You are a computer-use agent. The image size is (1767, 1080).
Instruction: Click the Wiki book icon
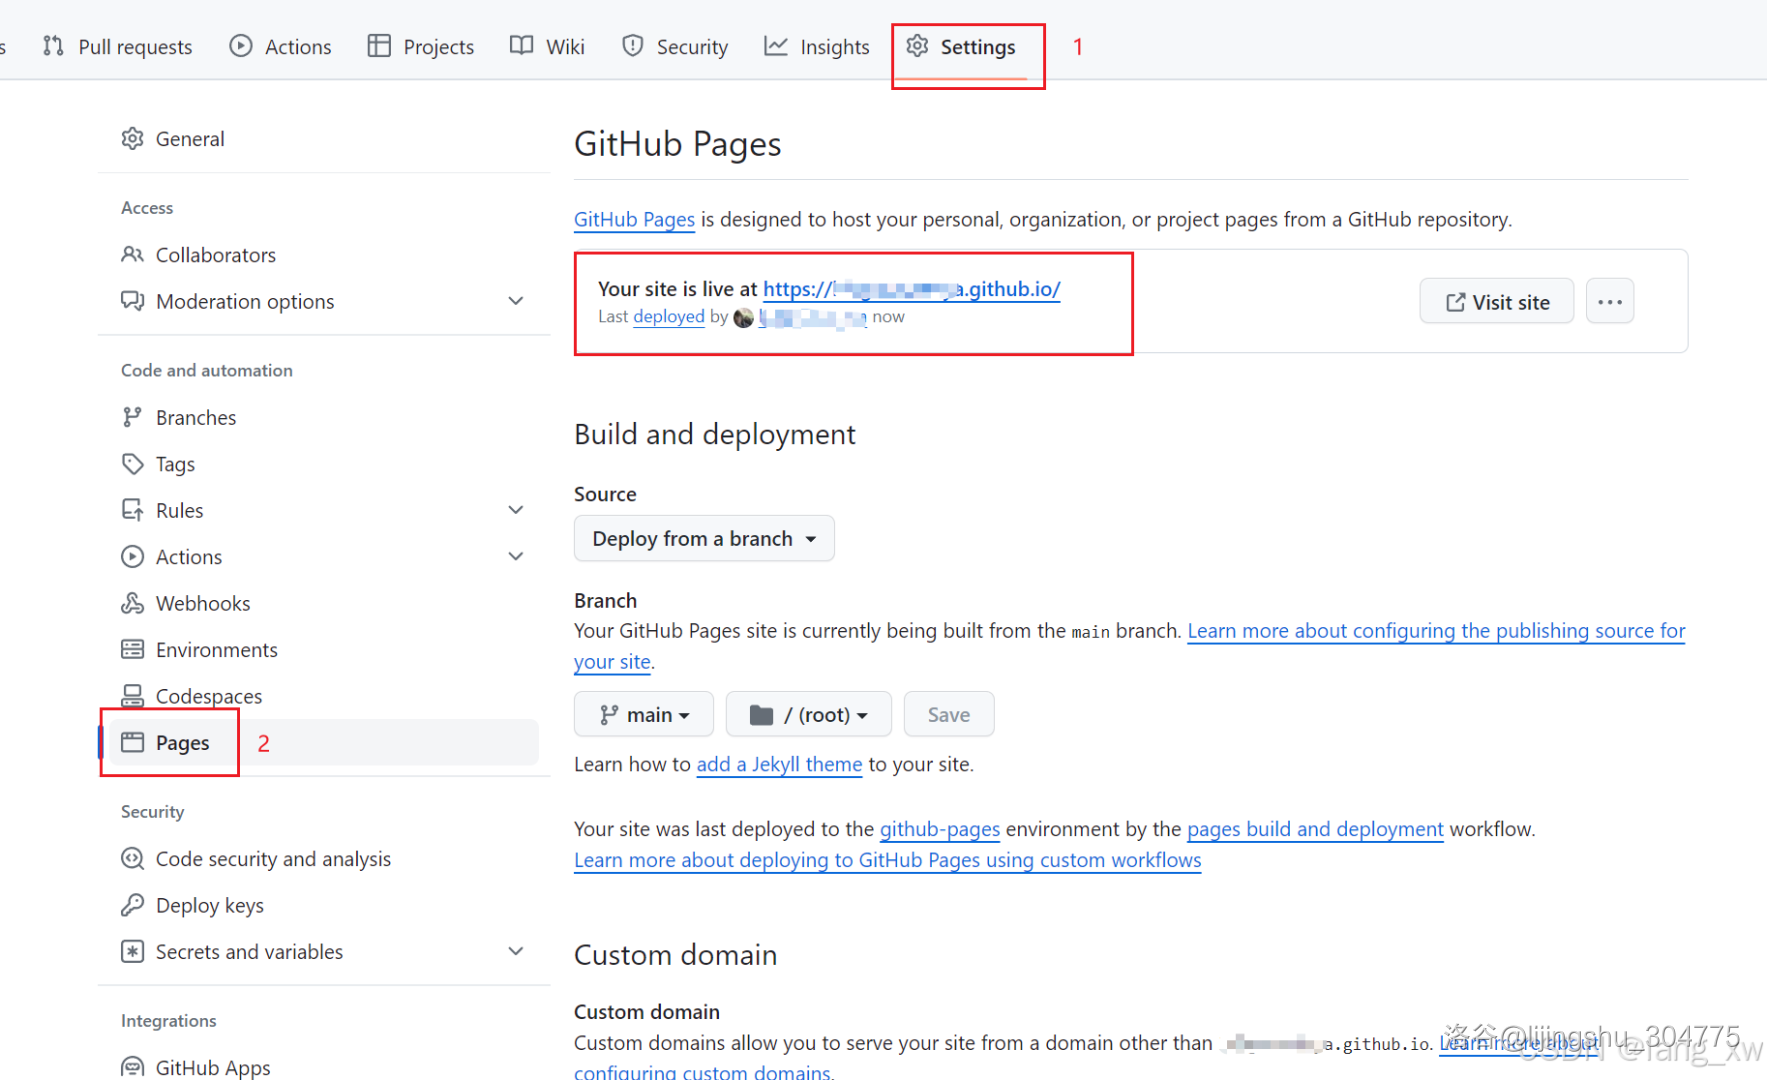click(x=521, y=46)
